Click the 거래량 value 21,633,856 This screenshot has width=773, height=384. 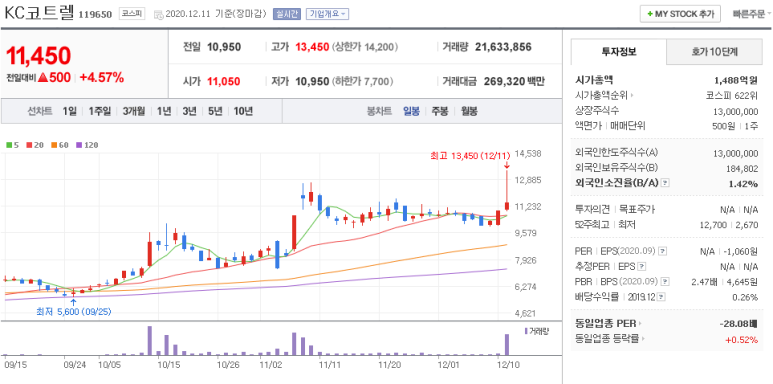pyautogui.click(x=503, y=47)
